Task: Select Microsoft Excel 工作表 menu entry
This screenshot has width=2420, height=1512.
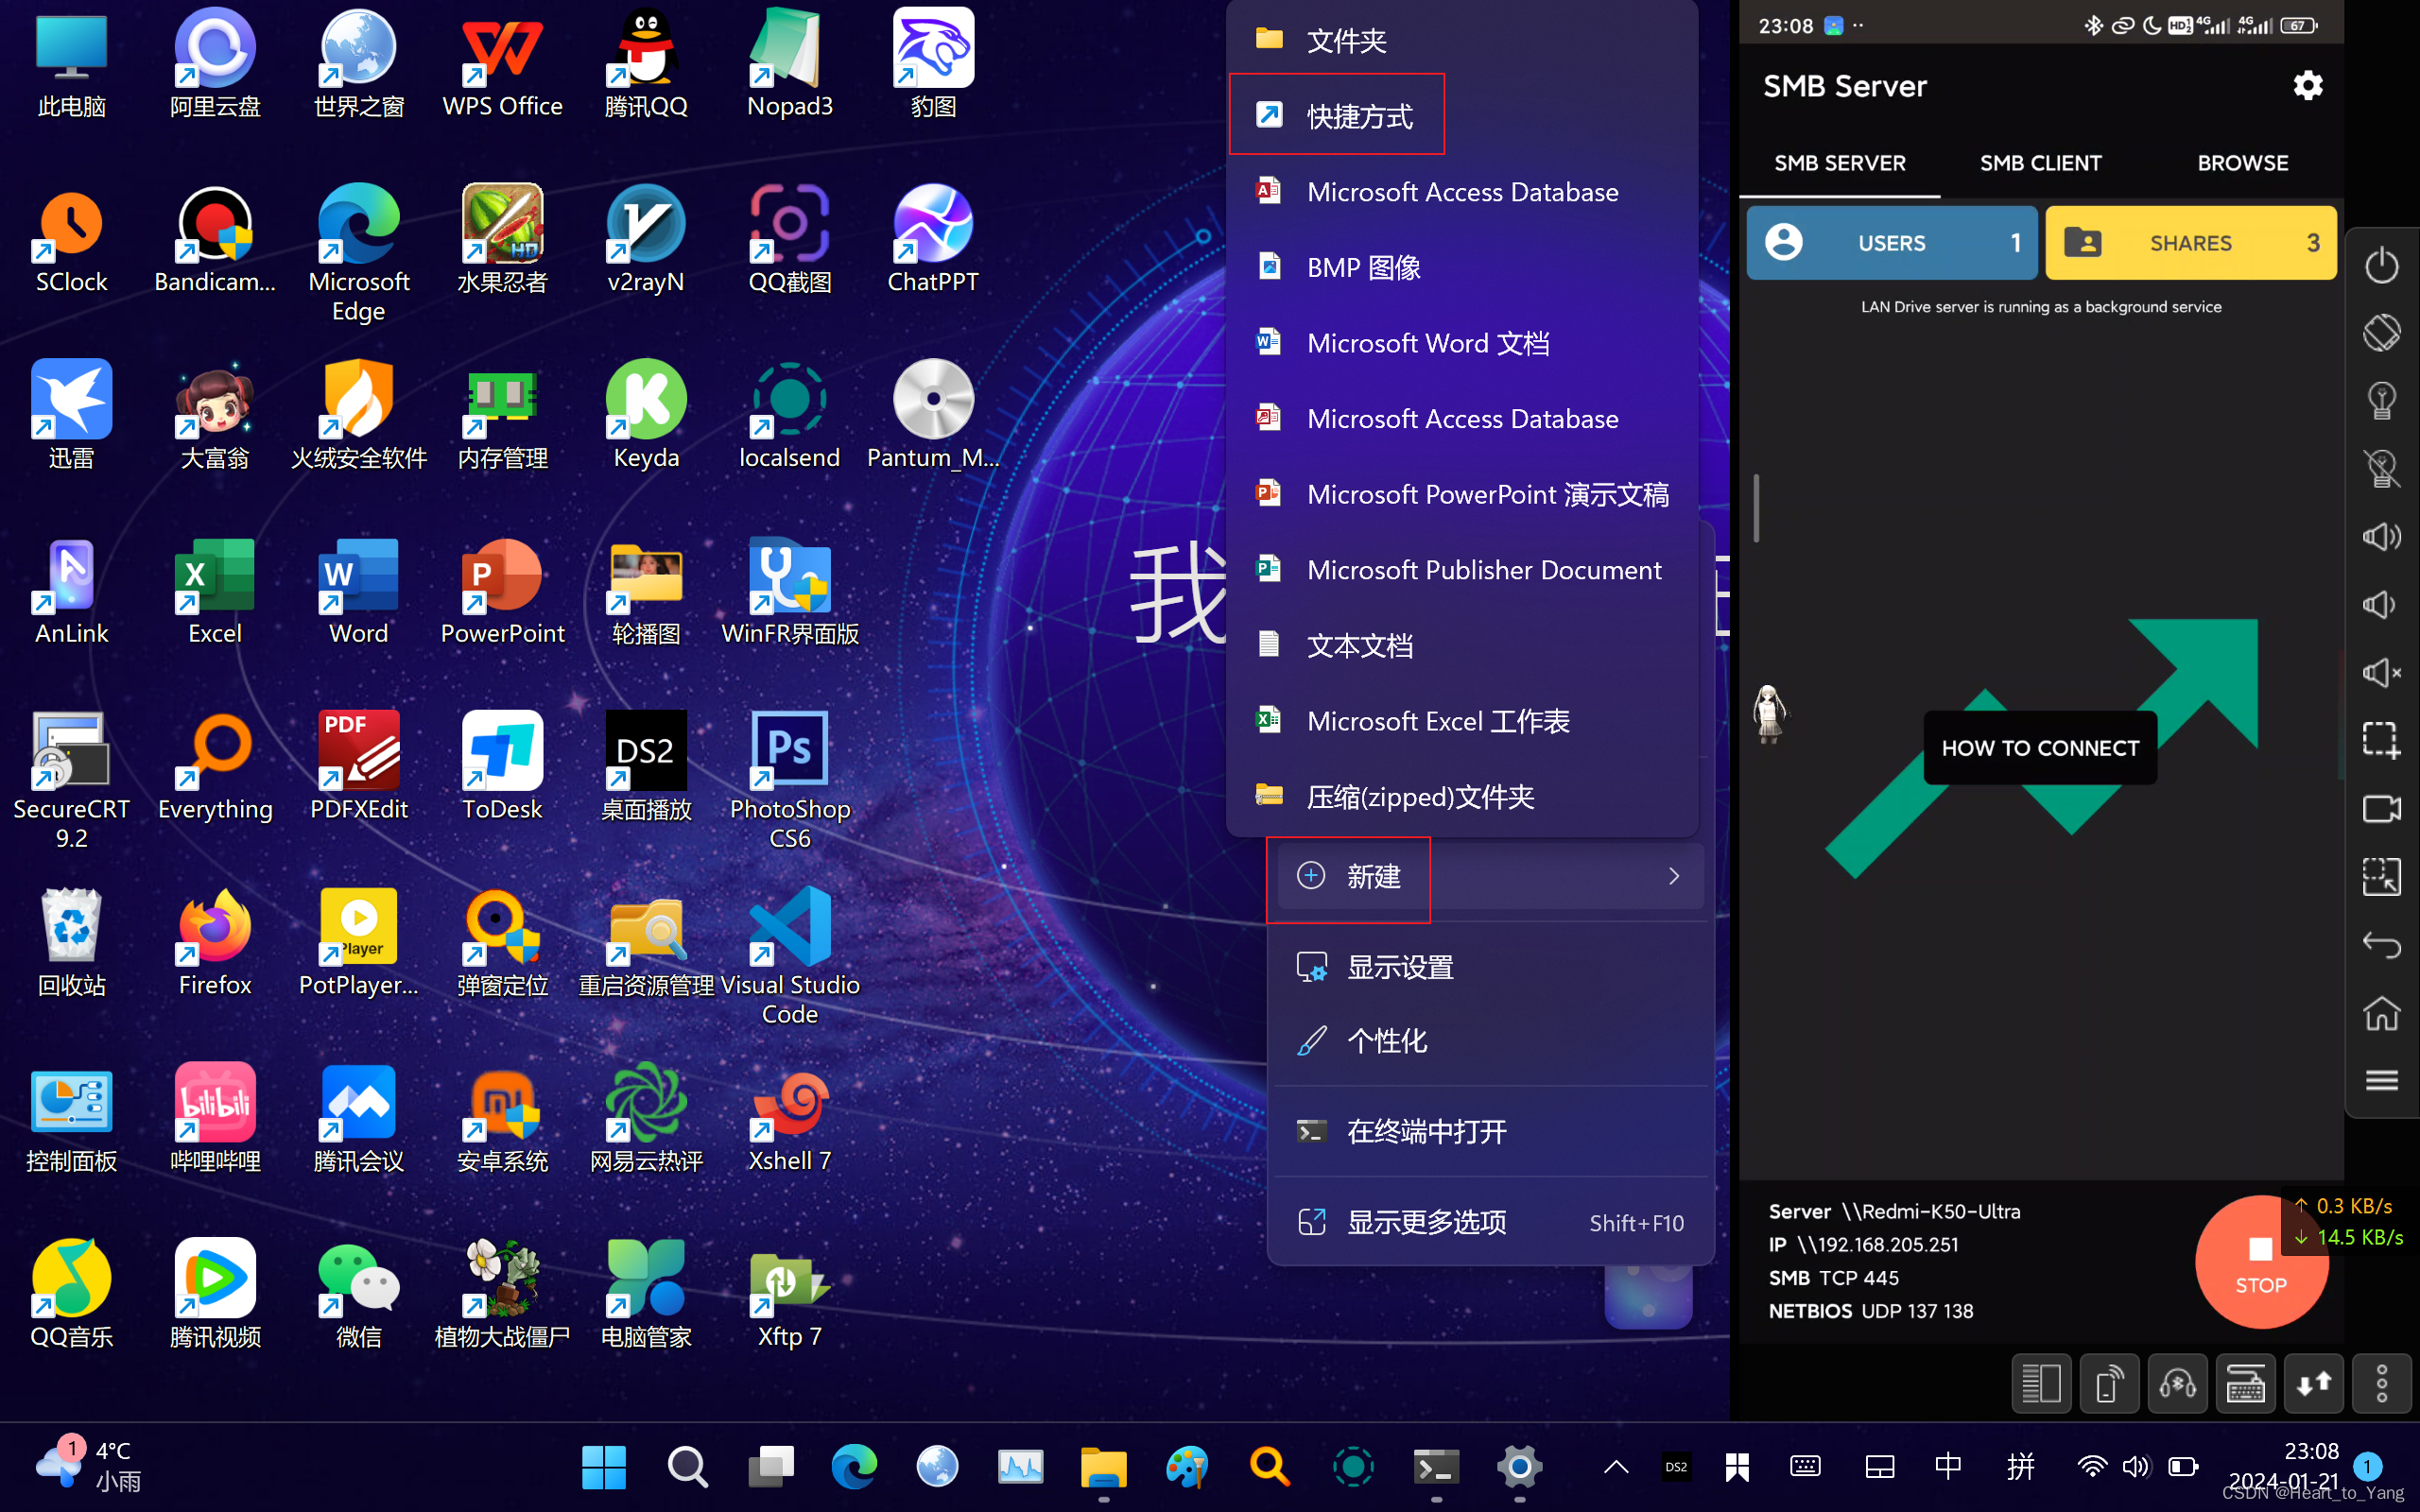Action: coord(1462,721)
